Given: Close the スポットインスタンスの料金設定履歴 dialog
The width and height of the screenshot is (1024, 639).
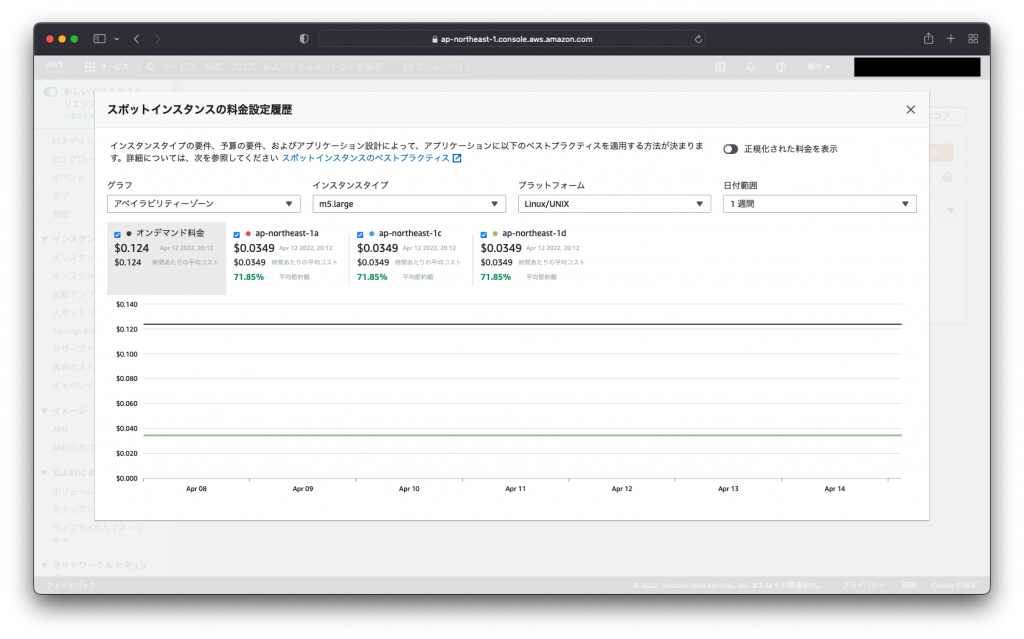Looking at the screenshot, I should coord(910,110).
